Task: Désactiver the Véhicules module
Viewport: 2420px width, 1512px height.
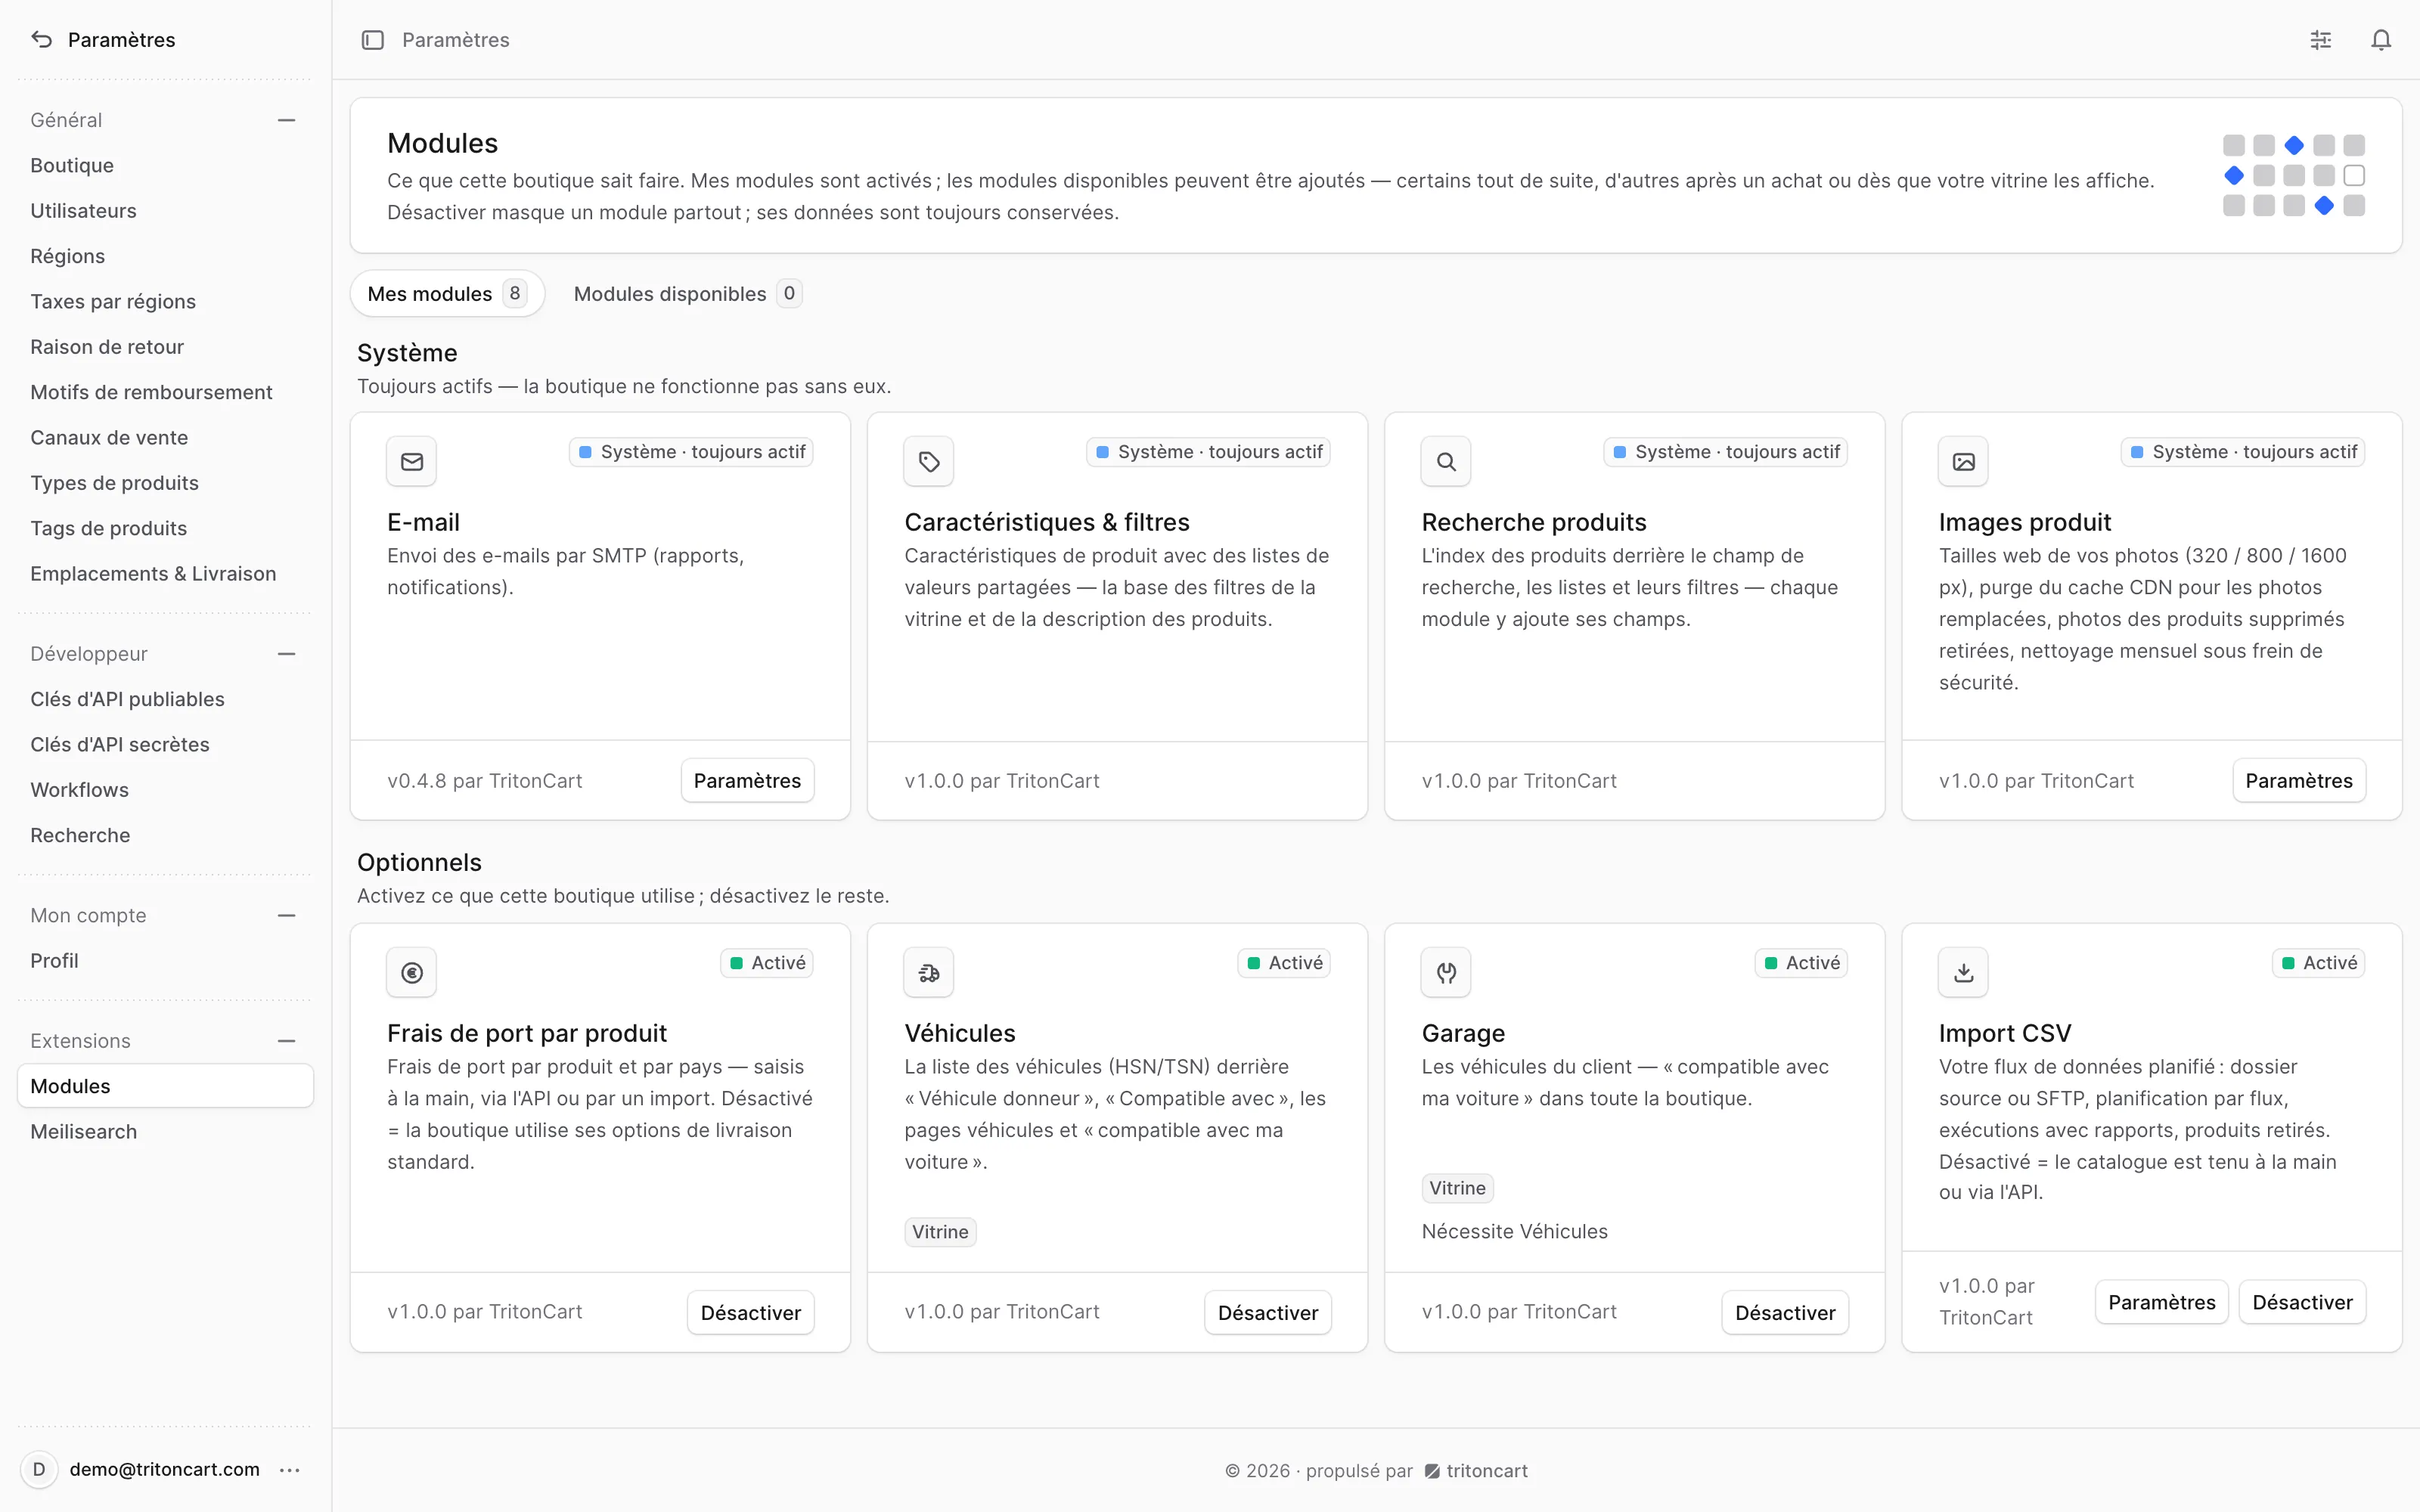Action: pyautogui.click(x=1268, y=1312)
